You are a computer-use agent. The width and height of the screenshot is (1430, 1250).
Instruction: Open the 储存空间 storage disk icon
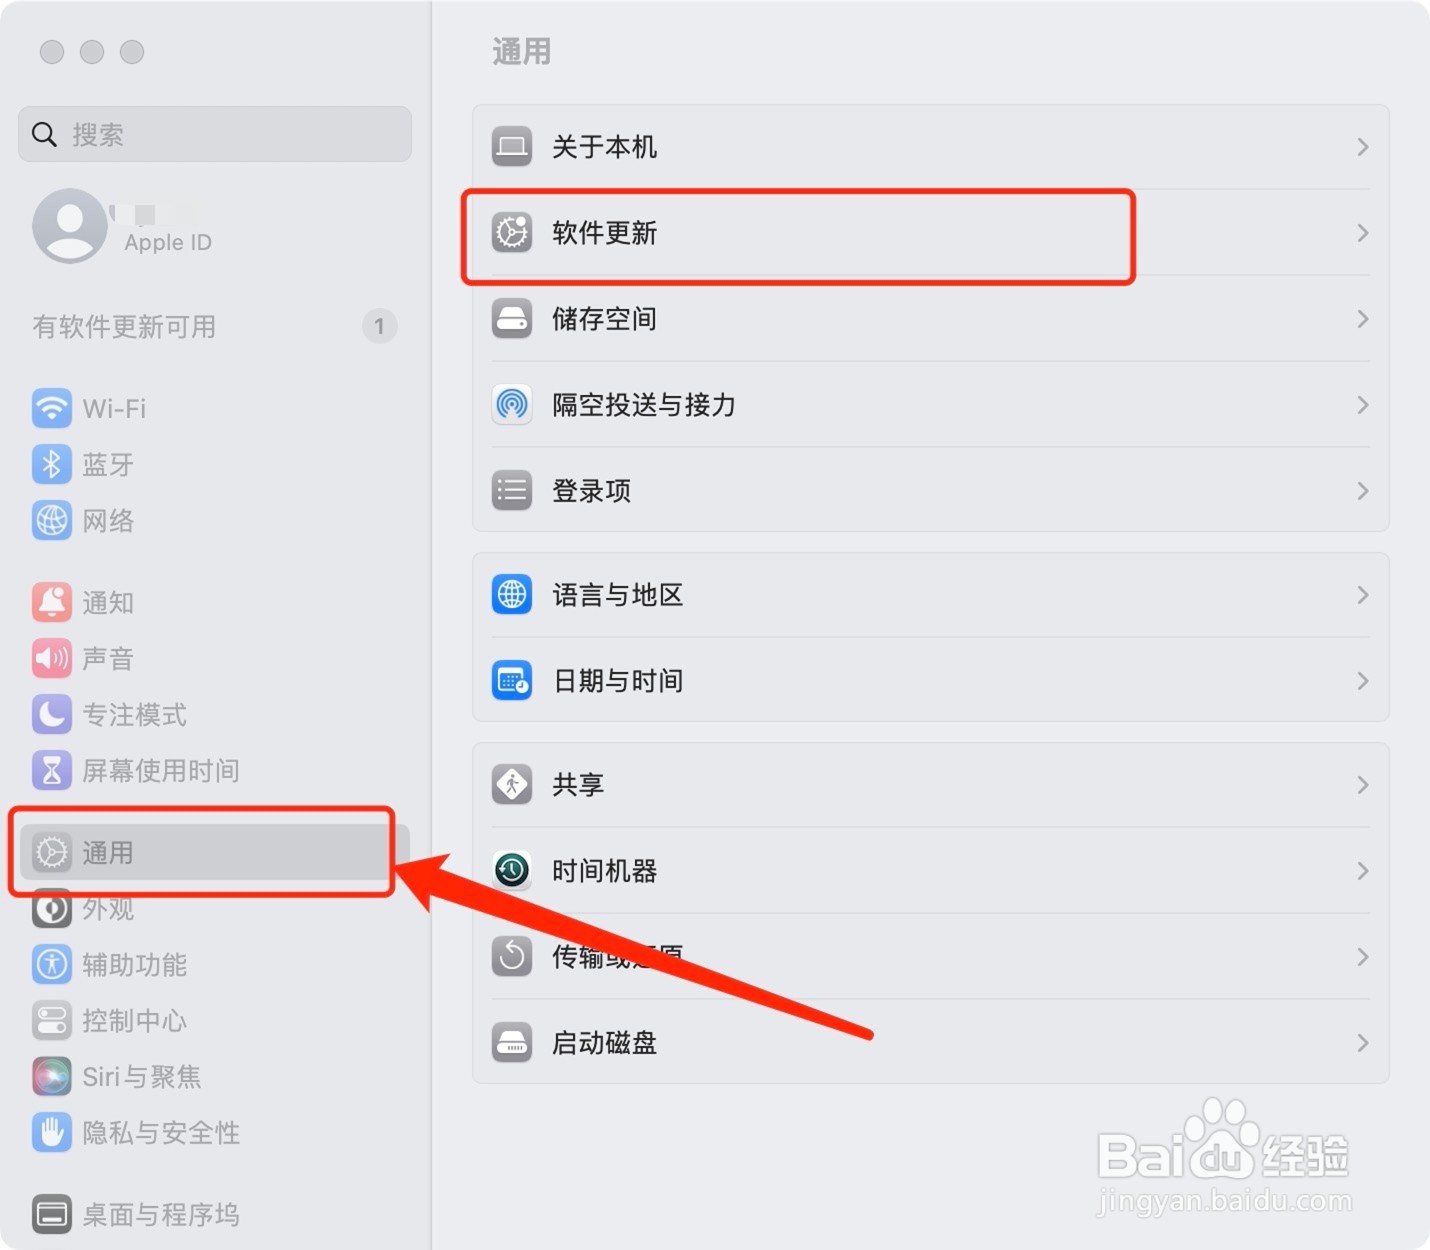[x=512, y=318]
